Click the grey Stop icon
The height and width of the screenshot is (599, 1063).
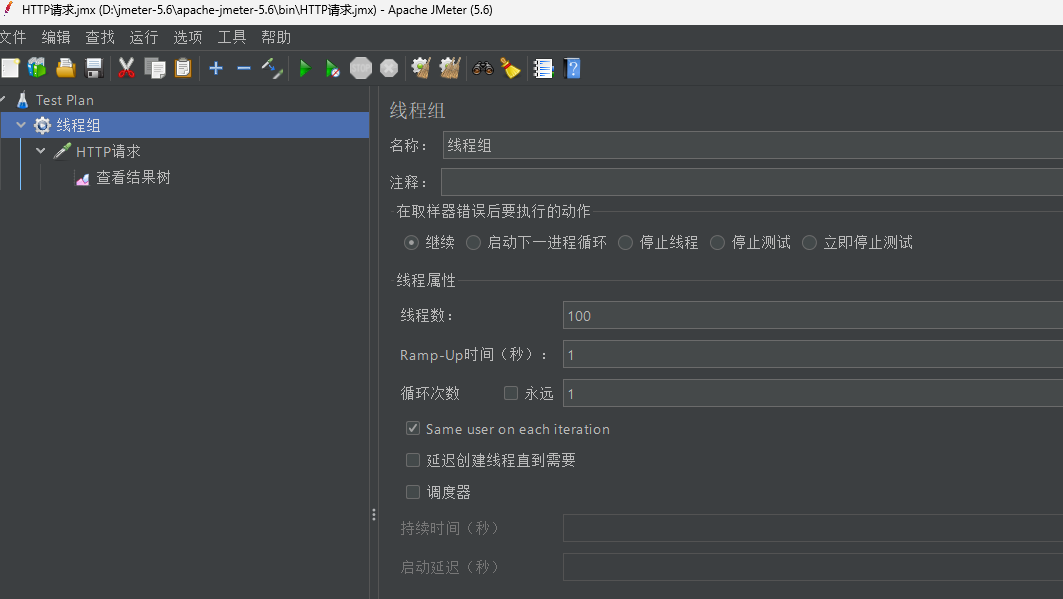pos(361,68)
